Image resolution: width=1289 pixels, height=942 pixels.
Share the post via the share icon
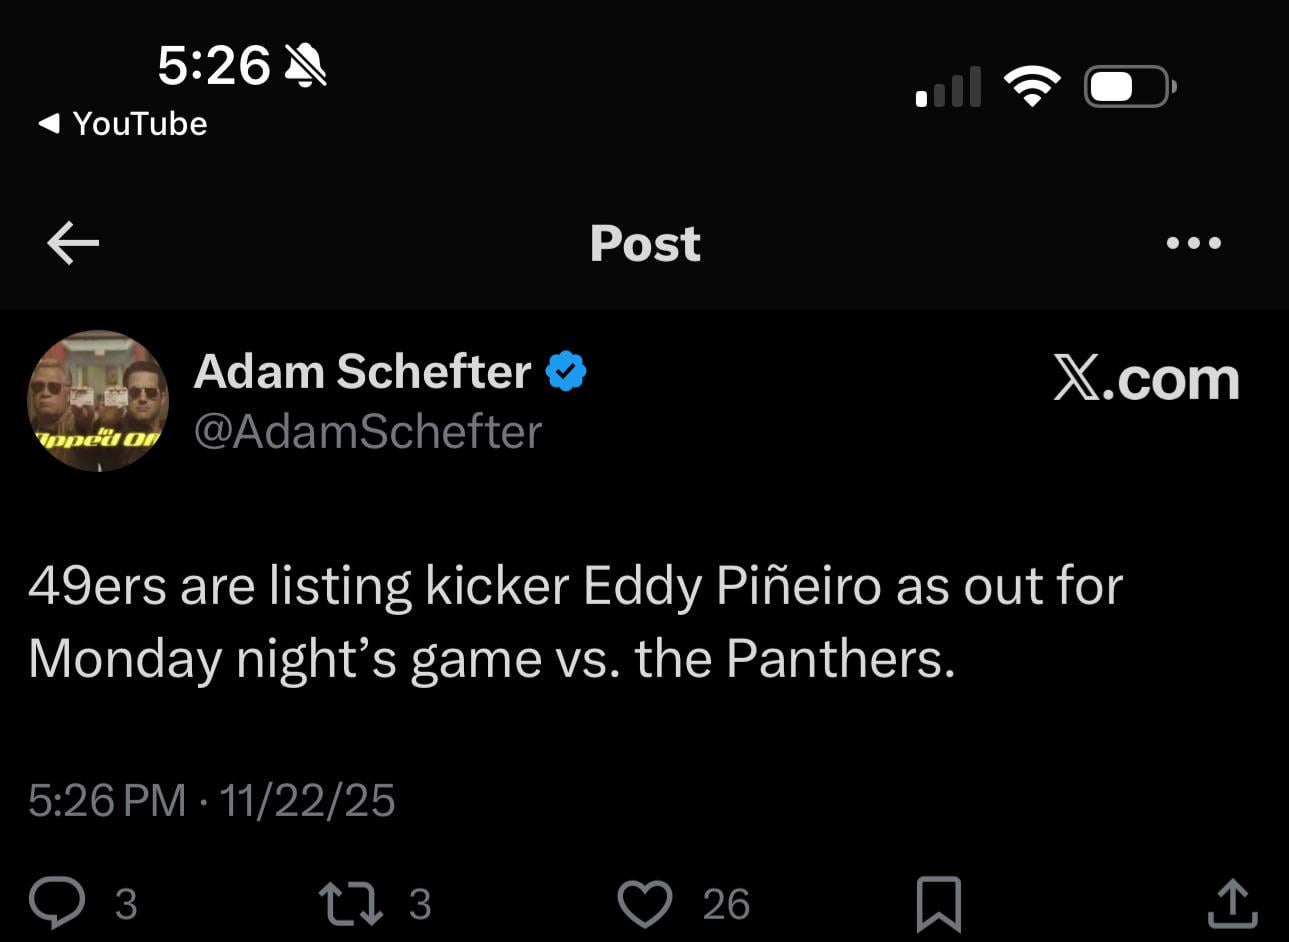(x=1232, y=902)
